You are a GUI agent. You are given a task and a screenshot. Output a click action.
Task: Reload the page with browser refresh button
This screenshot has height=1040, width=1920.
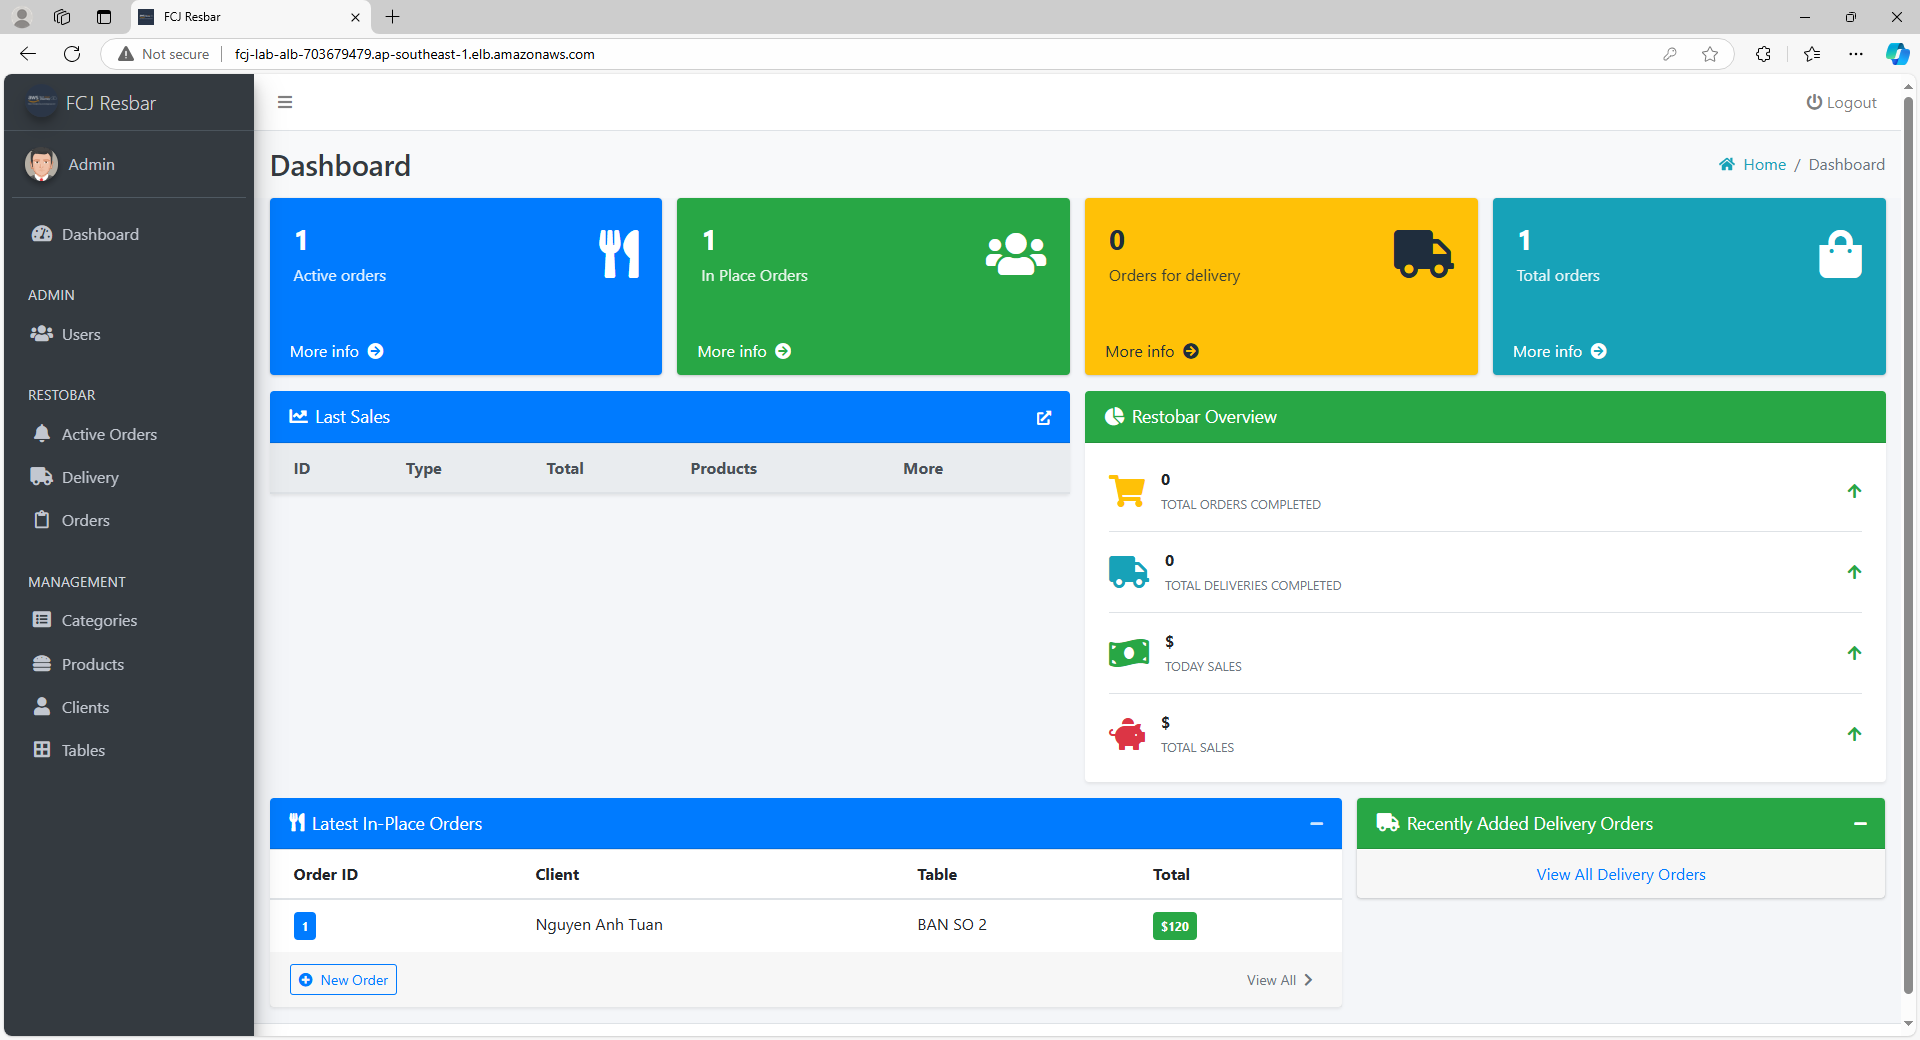pos(72,54)
